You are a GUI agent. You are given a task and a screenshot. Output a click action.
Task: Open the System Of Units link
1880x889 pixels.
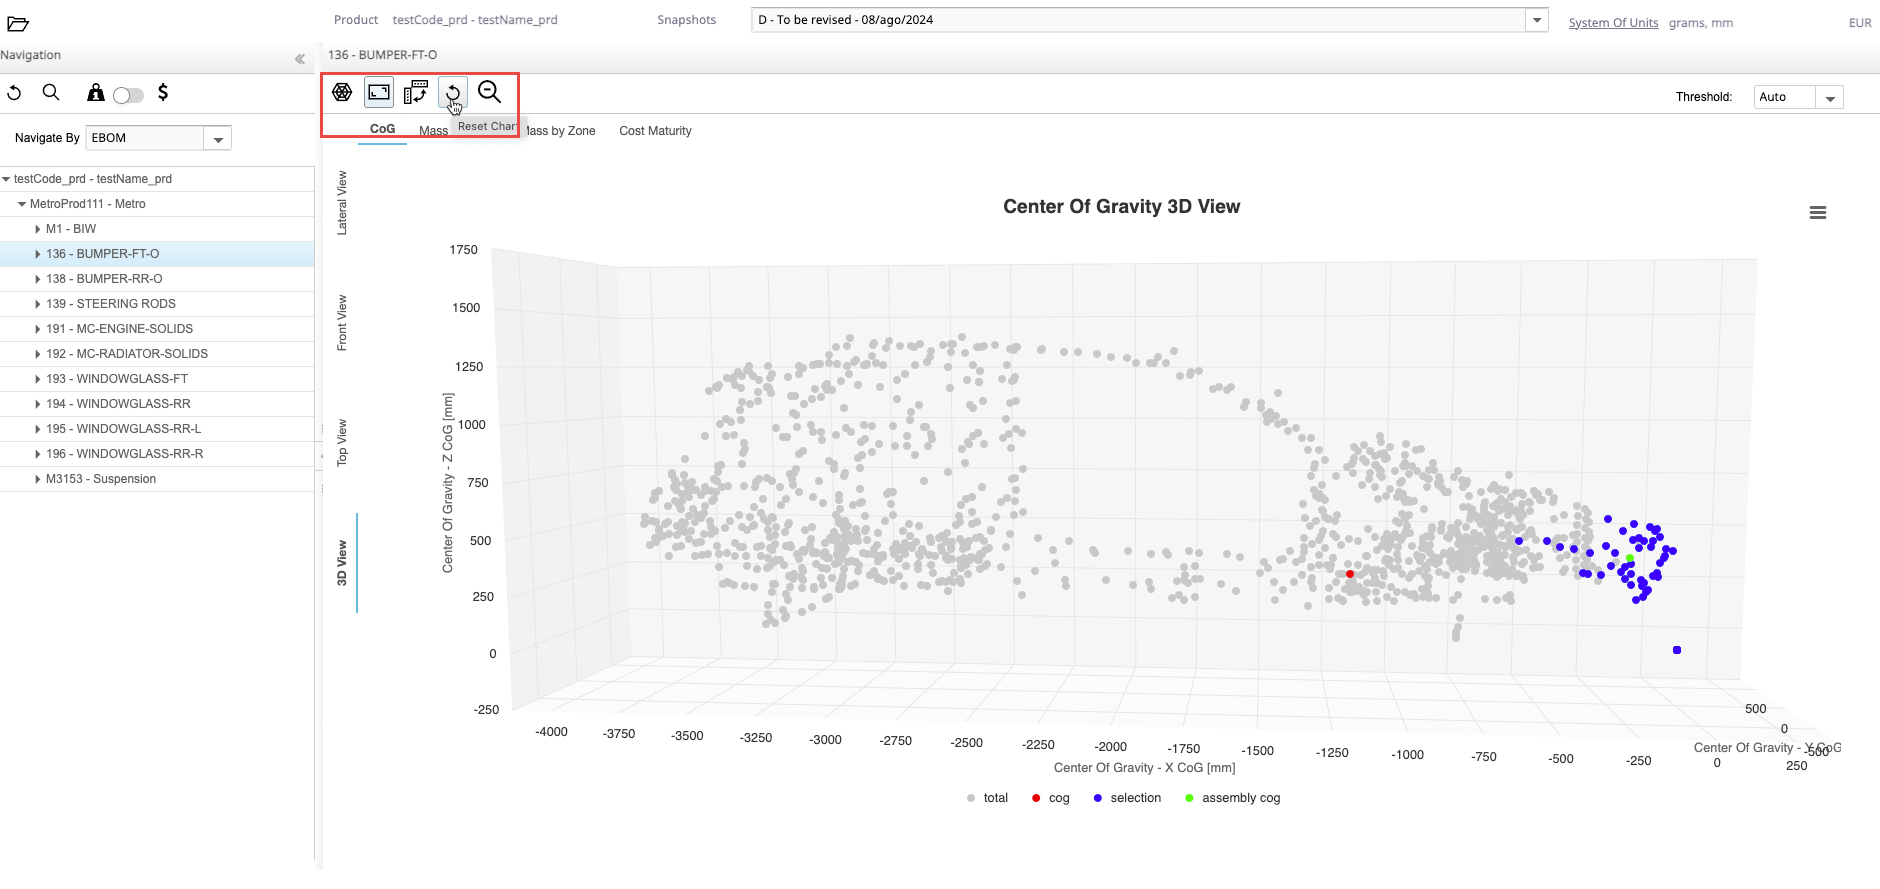1612,23
